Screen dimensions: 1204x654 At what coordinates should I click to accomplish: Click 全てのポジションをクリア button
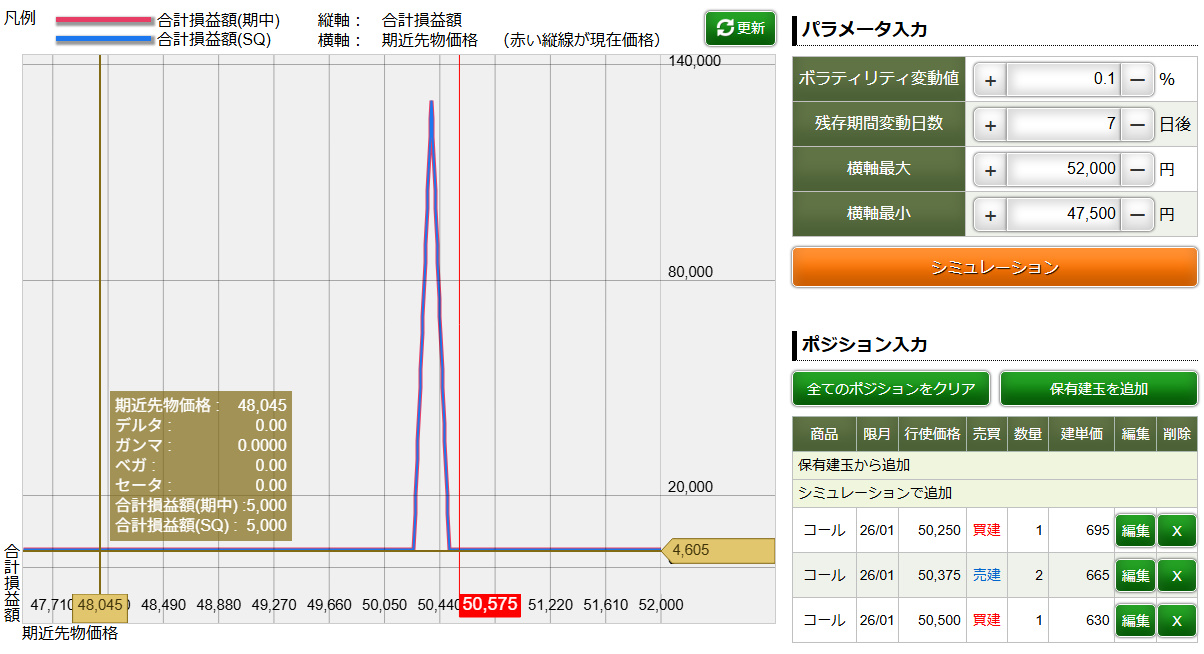(891, 388)
